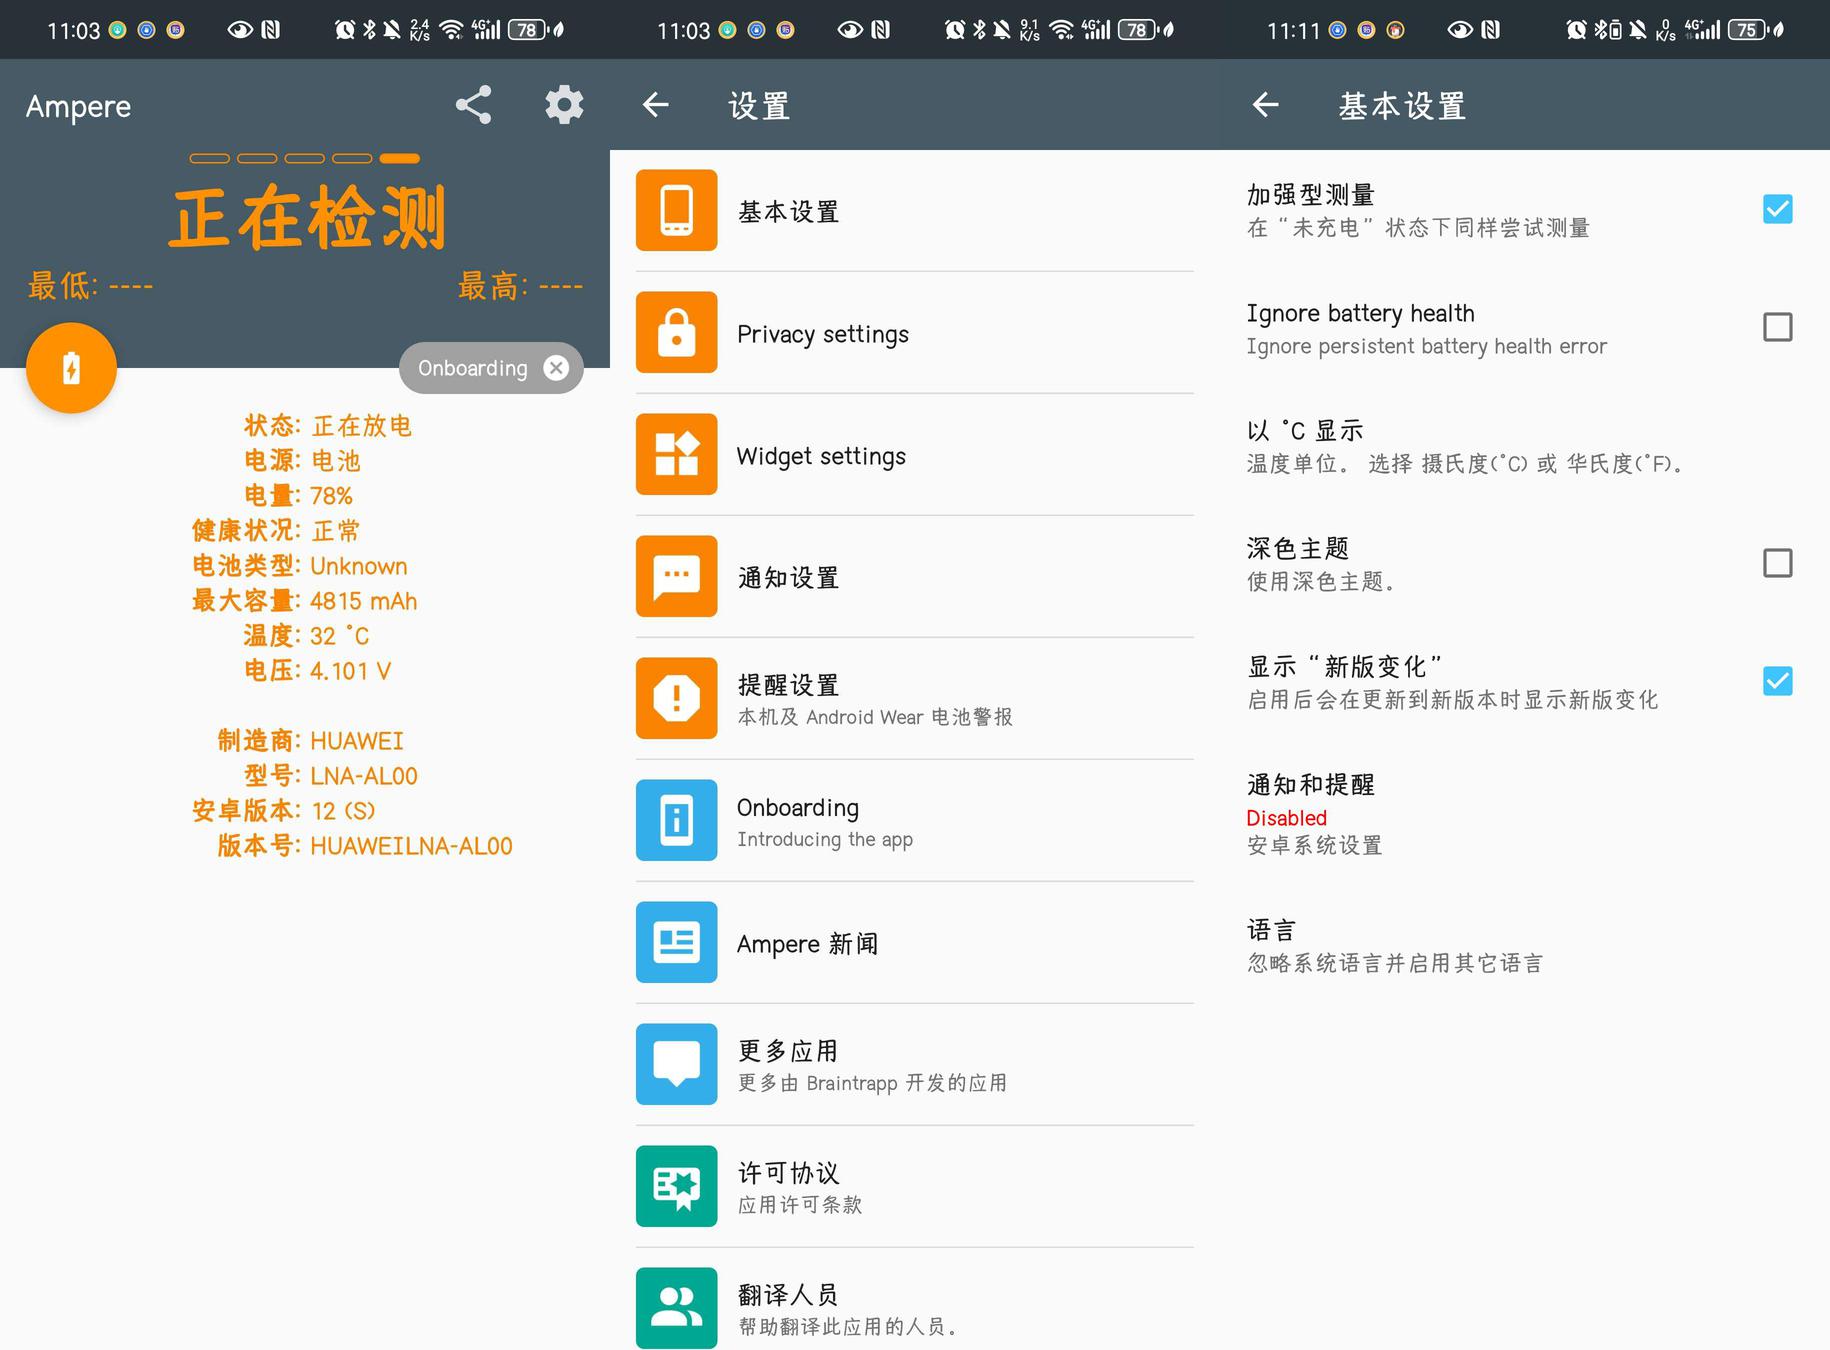Open the 以 °C 显示 temperature unit setting

pos(1525,446)
